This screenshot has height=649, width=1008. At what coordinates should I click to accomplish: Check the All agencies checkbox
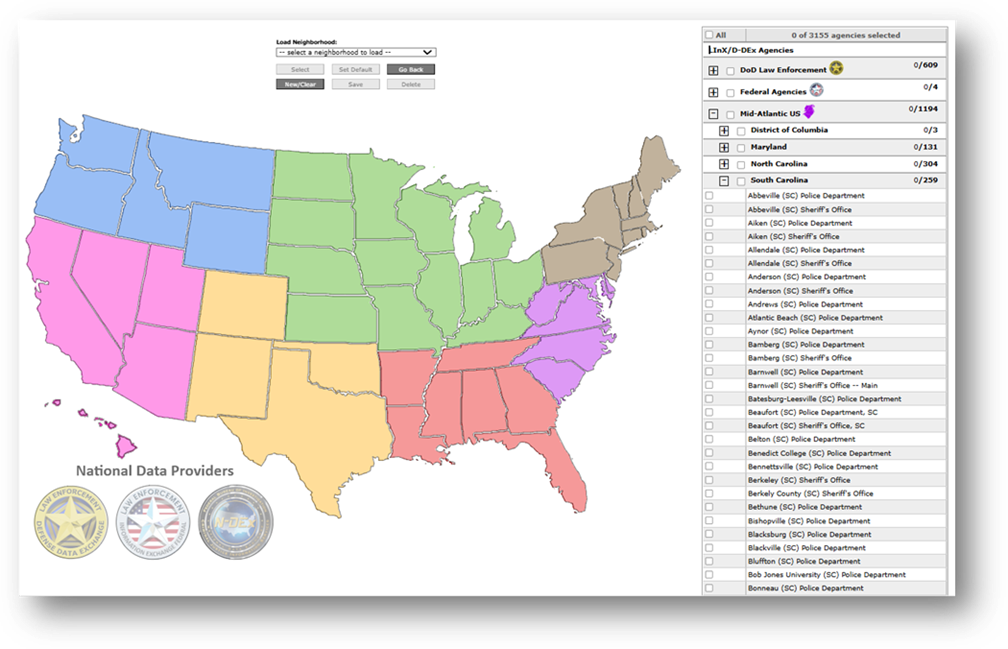710,34
